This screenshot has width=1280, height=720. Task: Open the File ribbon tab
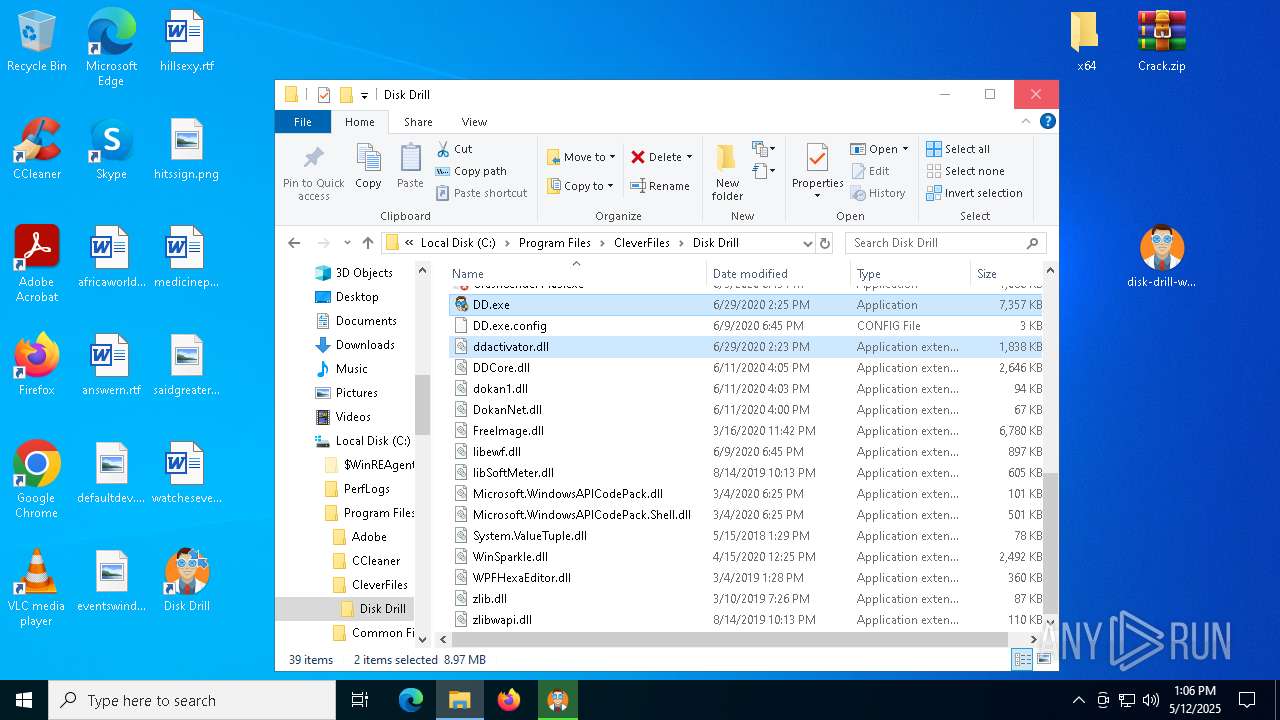303,122
